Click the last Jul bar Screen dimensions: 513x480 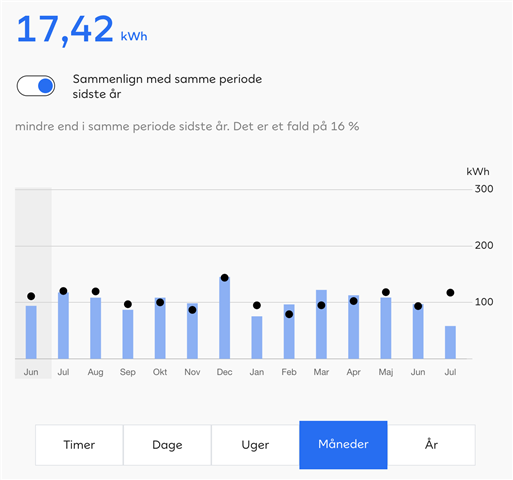pos(450,342)
